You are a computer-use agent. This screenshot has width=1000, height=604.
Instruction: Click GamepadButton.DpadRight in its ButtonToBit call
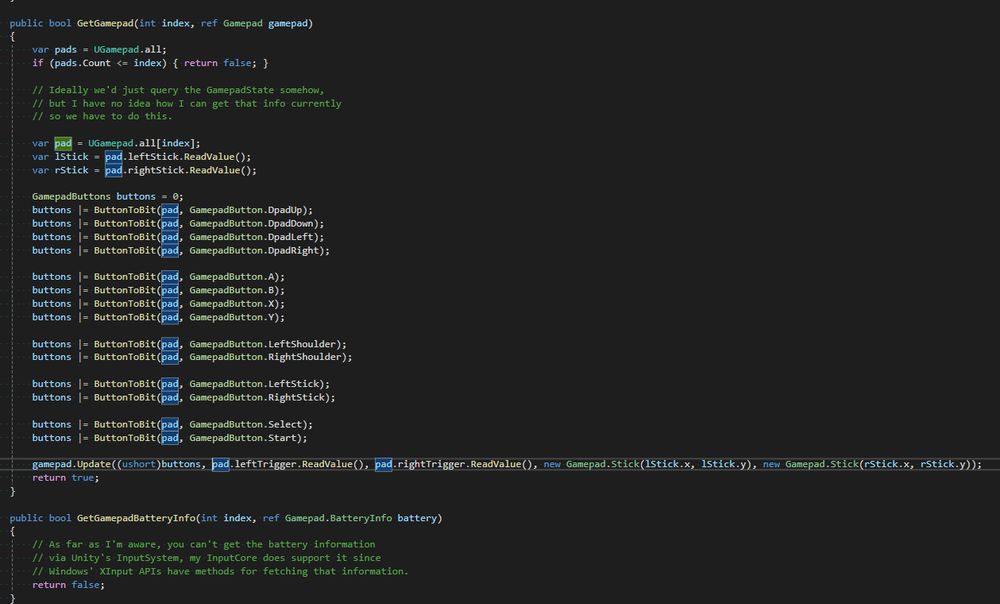pyautogui.click(x=255, y=250)
